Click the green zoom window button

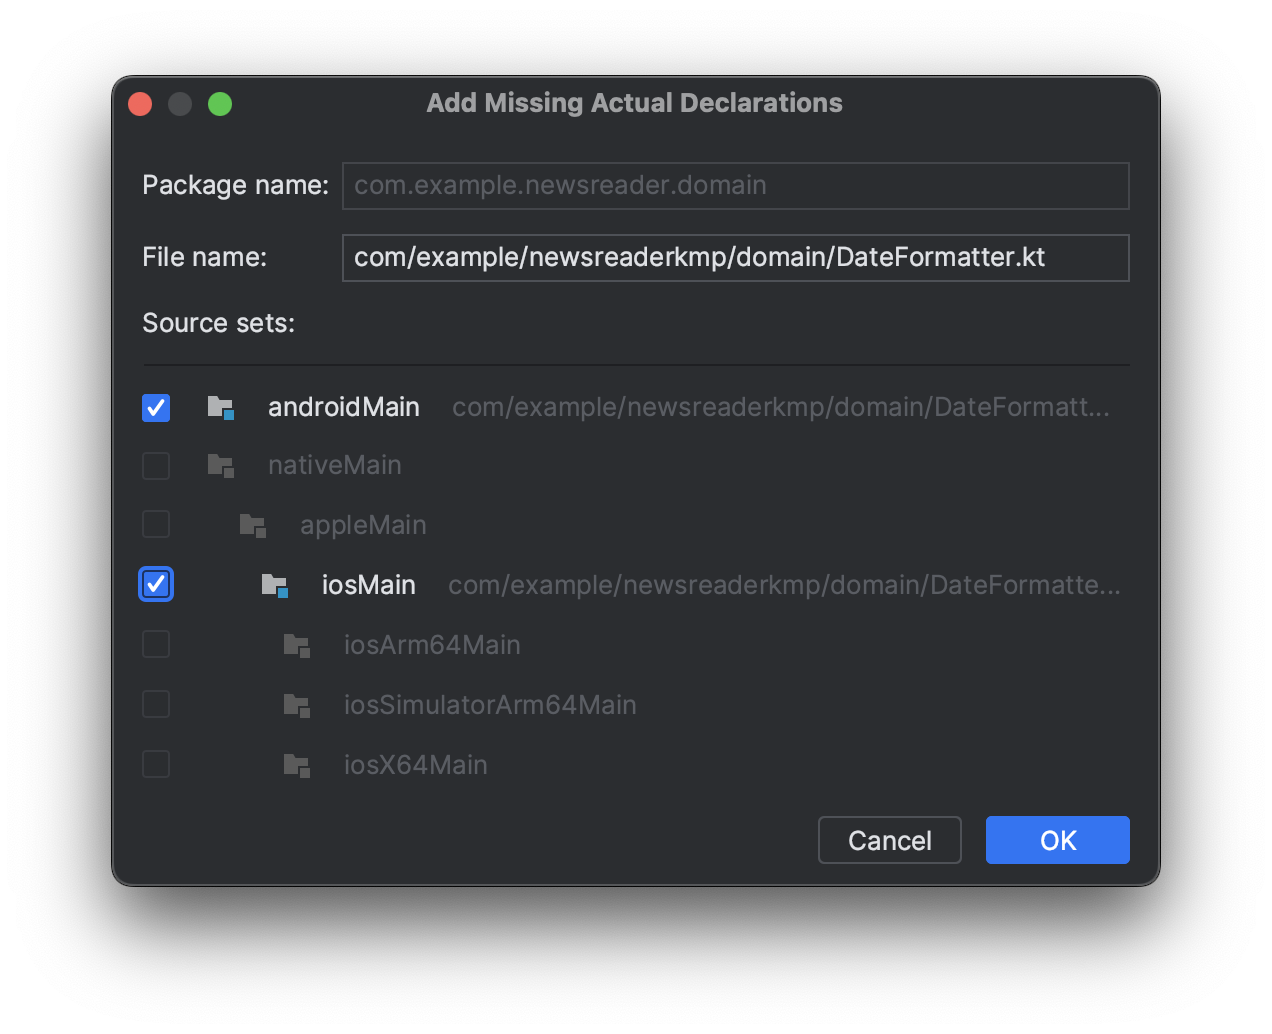click(x=220, y=104)
